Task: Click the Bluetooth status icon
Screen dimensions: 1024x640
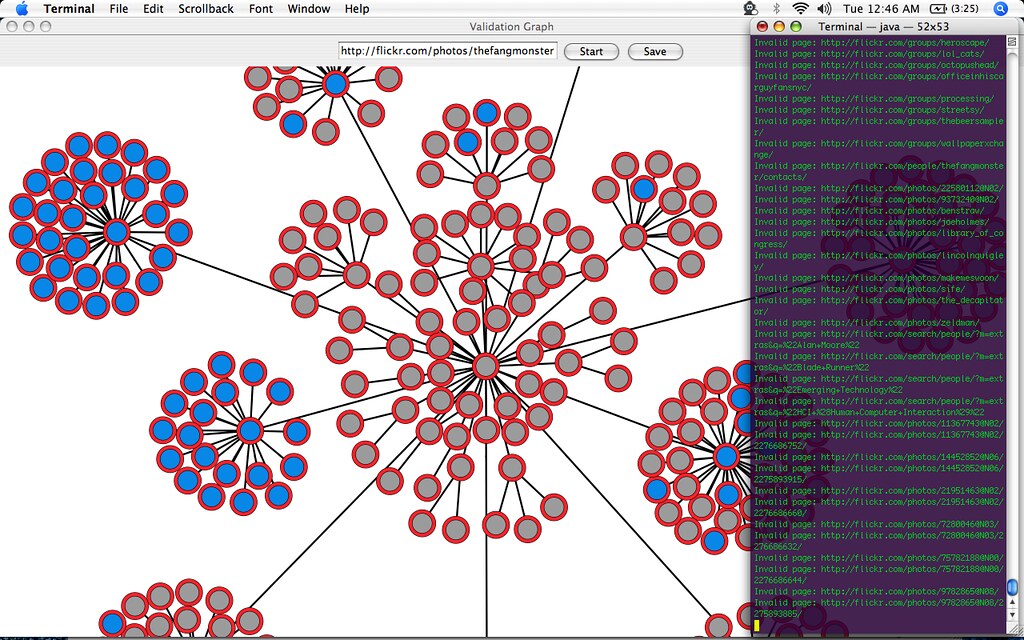Action: (x=776, y=8)
